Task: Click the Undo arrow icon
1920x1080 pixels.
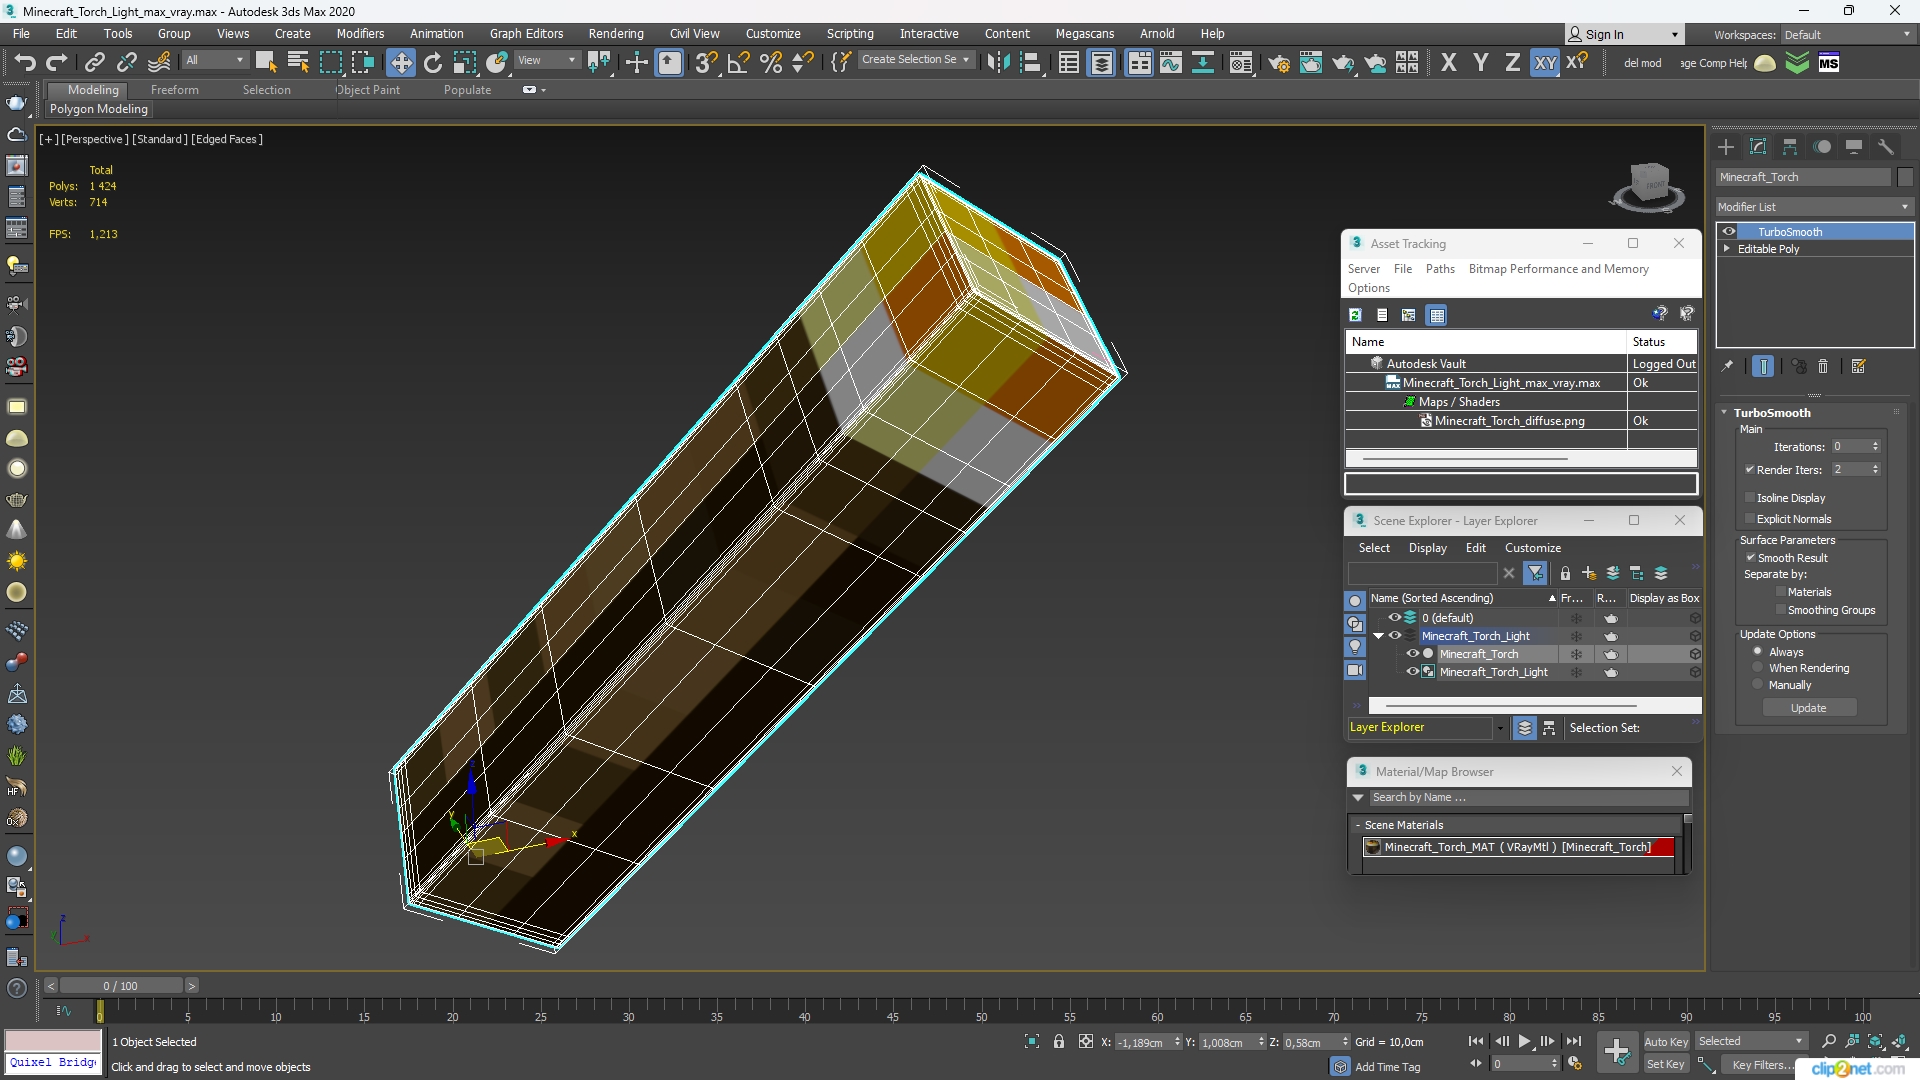Action: [24, 63]
